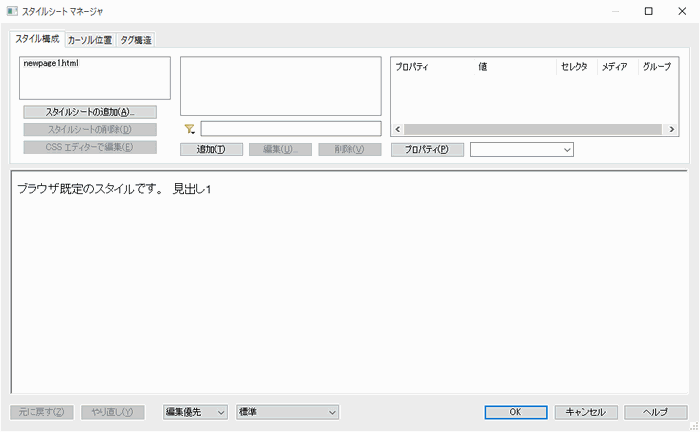Click into the filter text field
The image size is (700, 432).
click(x=290, y=129)
